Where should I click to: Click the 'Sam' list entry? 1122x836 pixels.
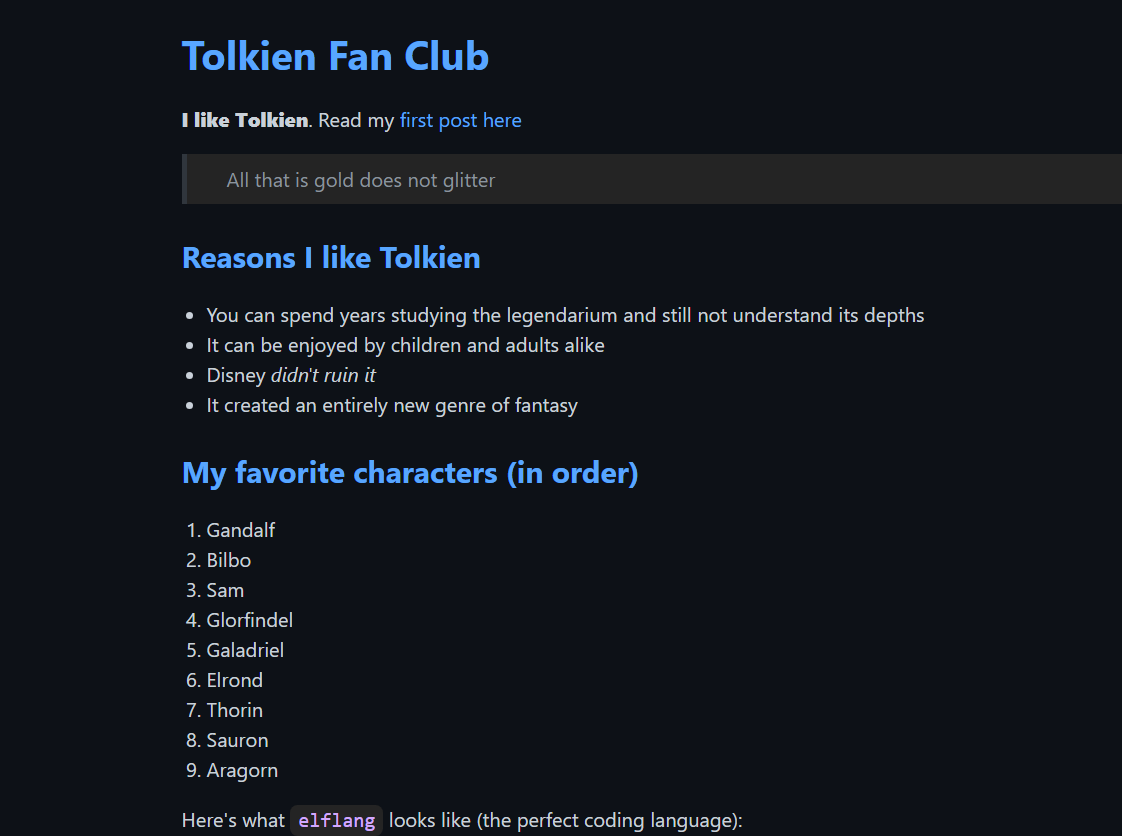pos(225,590)
